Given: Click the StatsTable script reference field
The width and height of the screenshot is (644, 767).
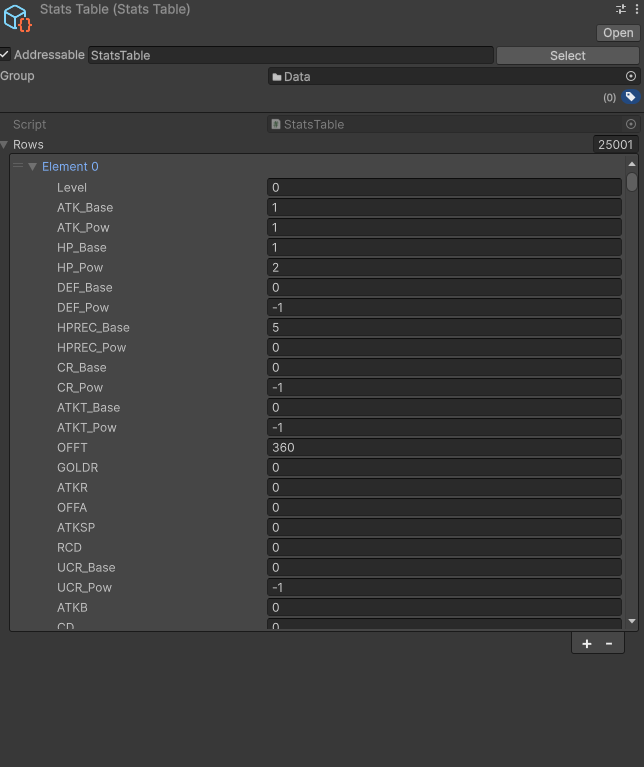Looking at the screenshot, I should [x=454, y=124].
